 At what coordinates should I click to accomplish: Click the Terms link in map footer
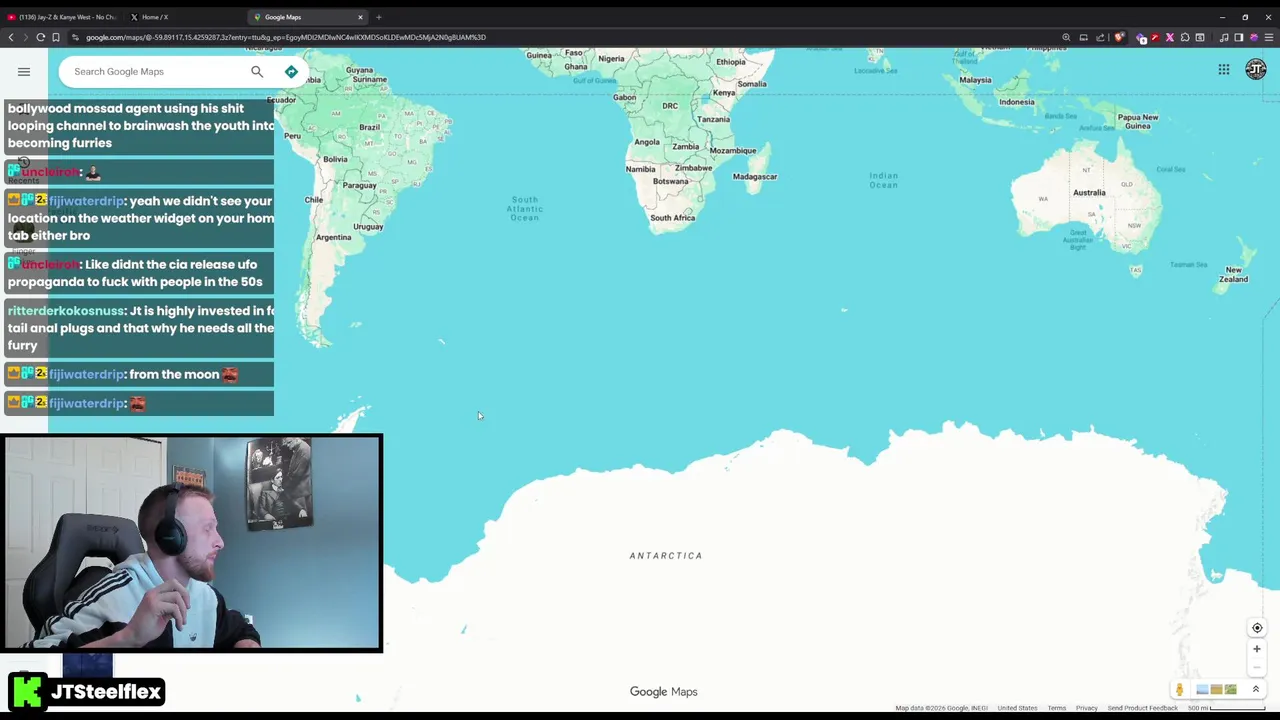[x=1057, y=708]
